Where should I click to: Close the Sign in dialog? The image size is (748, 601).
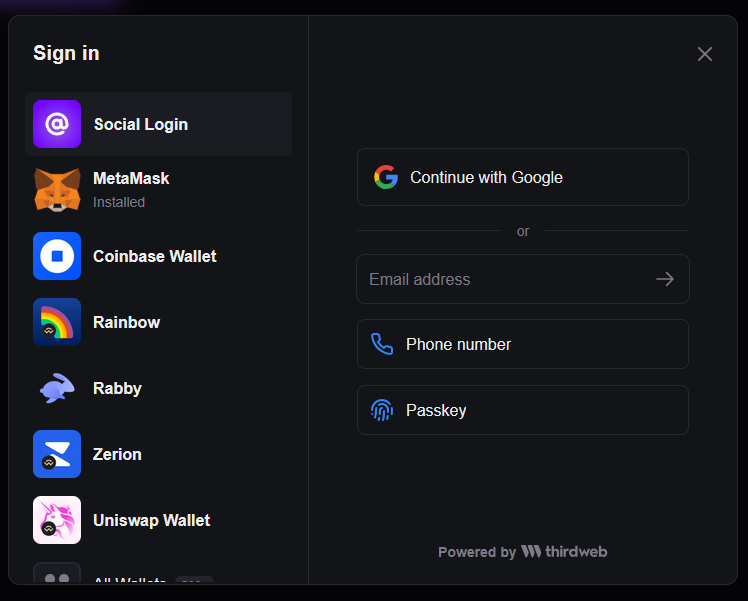(x=705, y=54)
